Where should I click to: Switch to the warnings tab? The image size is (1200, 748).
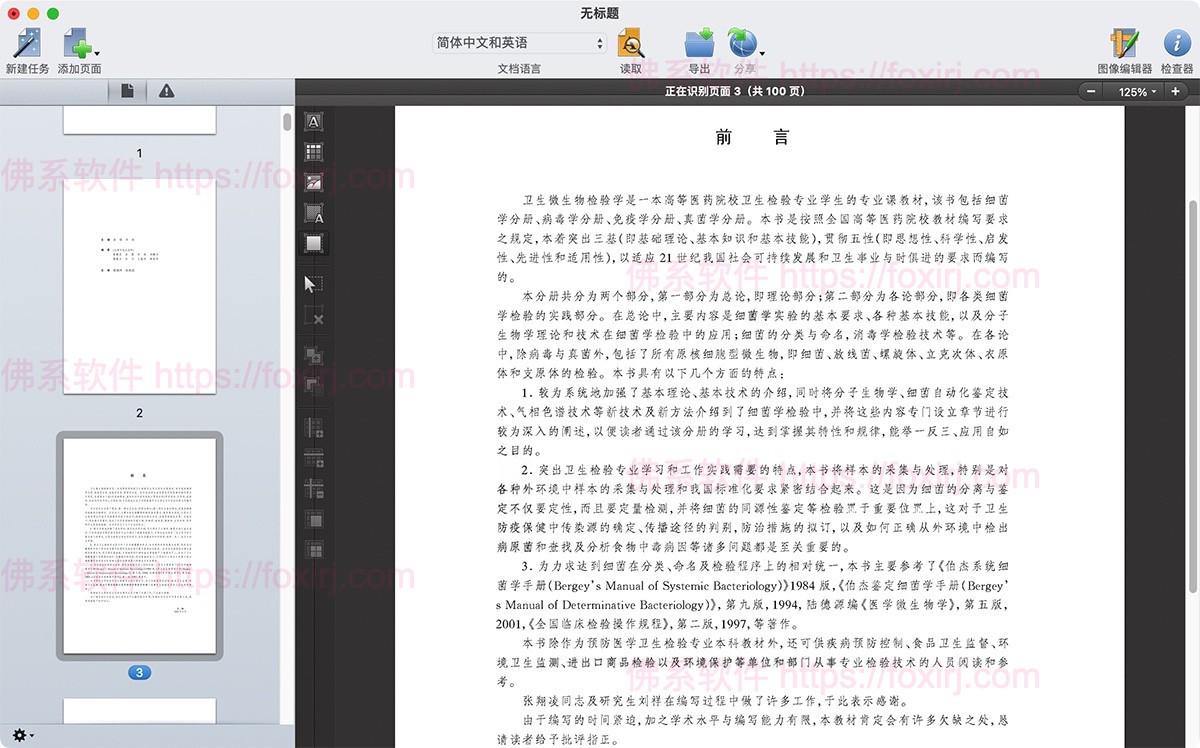tap(166, 89)
